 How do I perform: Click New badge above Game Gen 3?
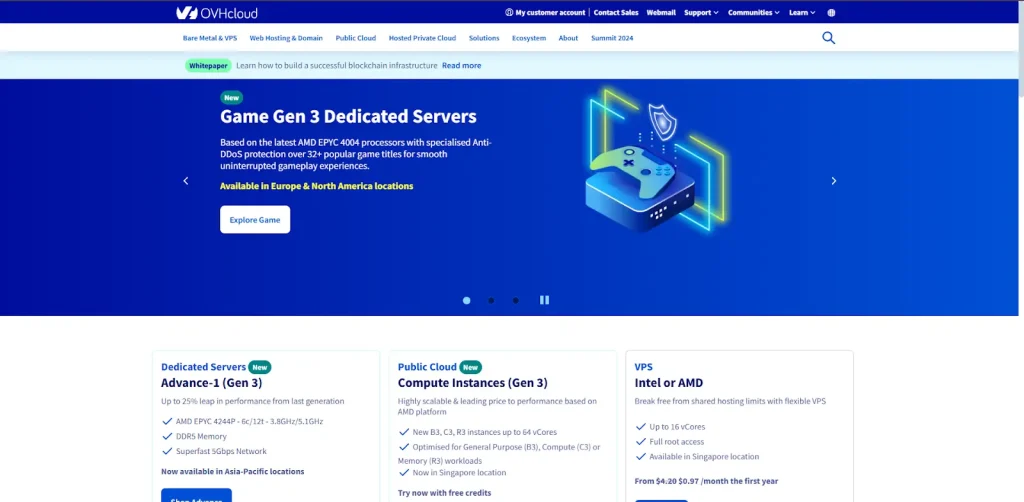(231, 98)
